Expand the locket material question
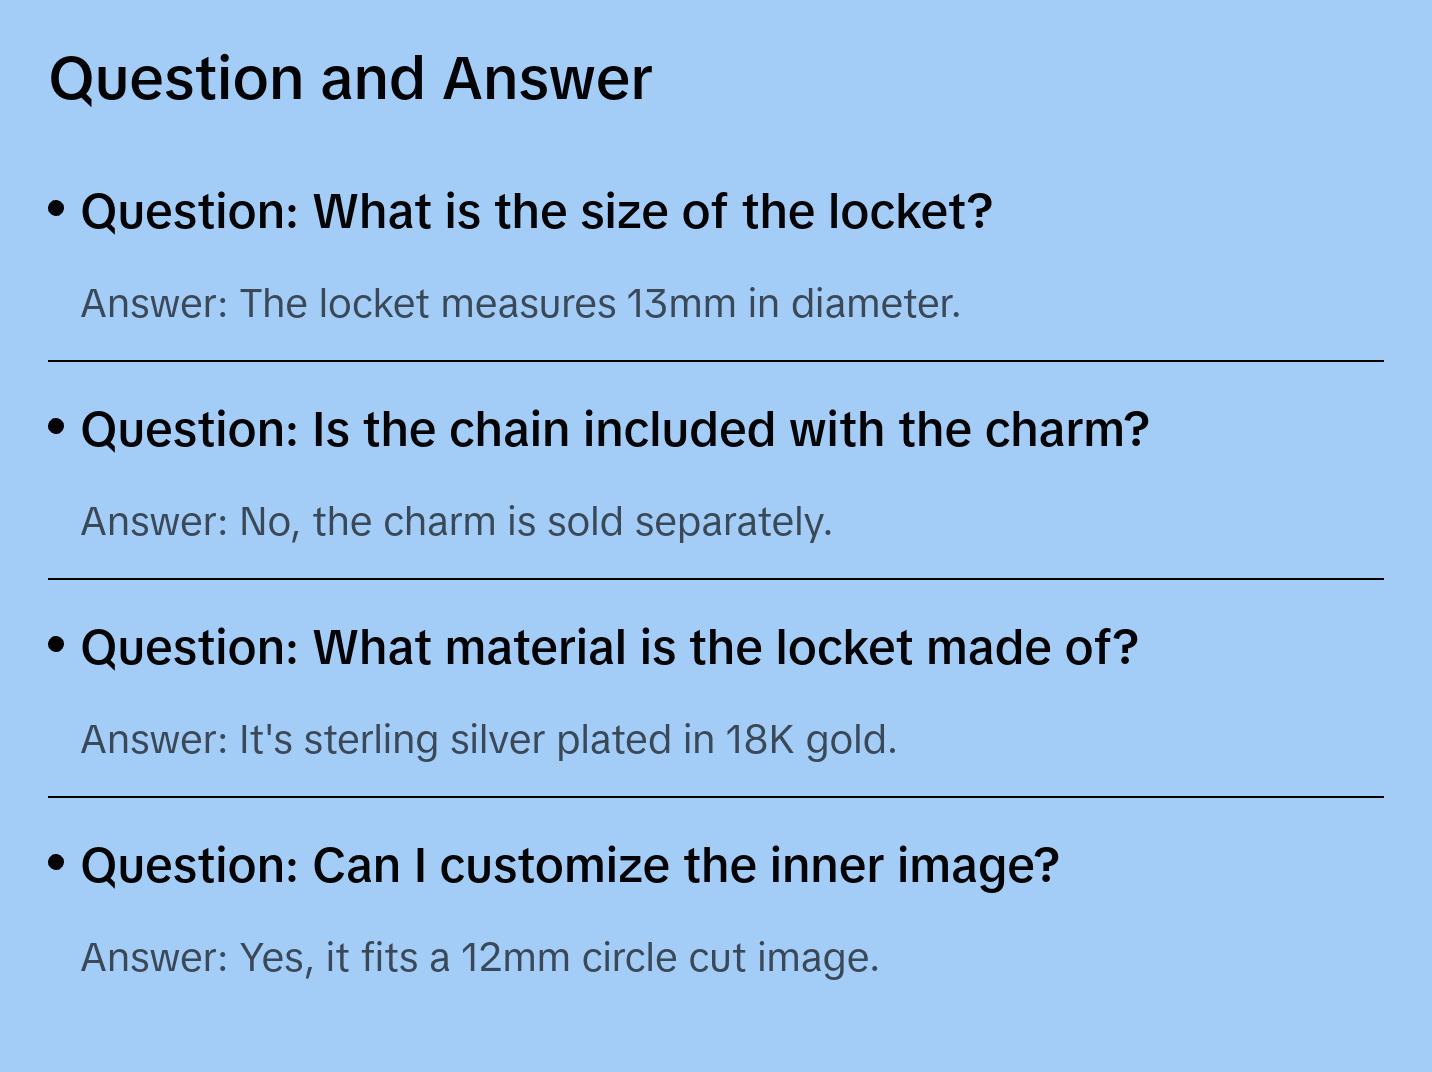 (609, 648)
